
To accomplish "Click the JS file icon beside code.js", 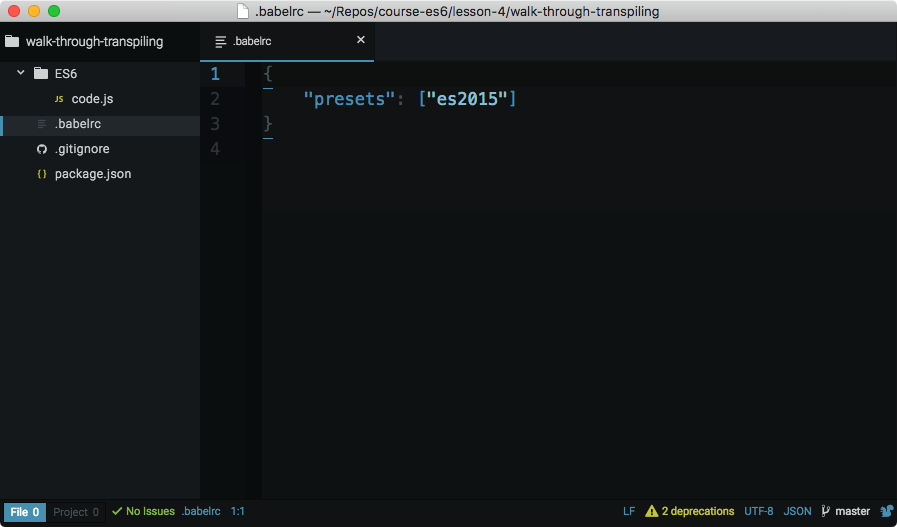I will pyautogui.click(x=58, y=99).
